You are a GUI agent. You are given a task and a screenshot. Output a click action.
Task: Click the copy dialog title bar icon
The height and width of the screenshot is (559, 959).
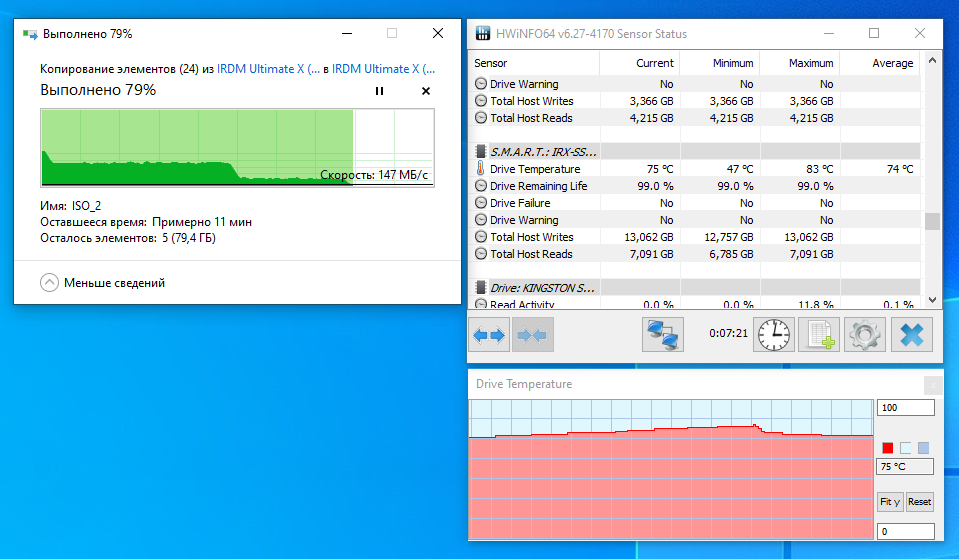tap(30, 34)
